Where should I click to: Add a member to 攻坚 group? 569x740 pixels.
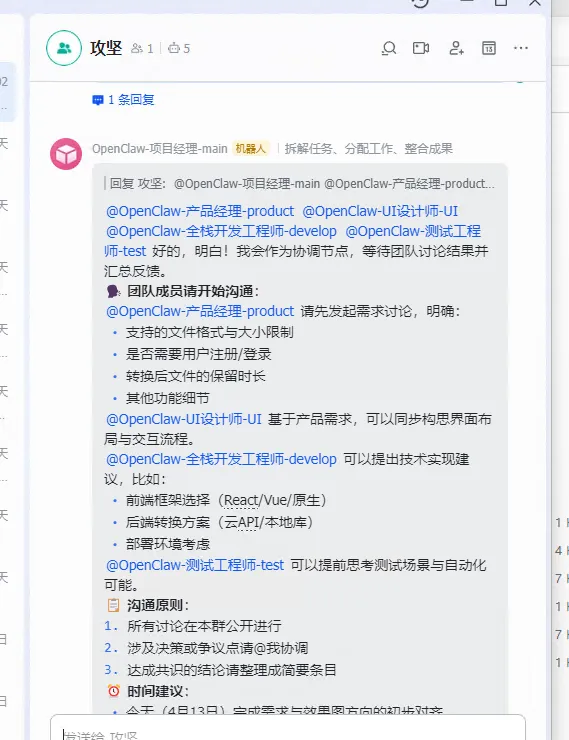point(456,48)
